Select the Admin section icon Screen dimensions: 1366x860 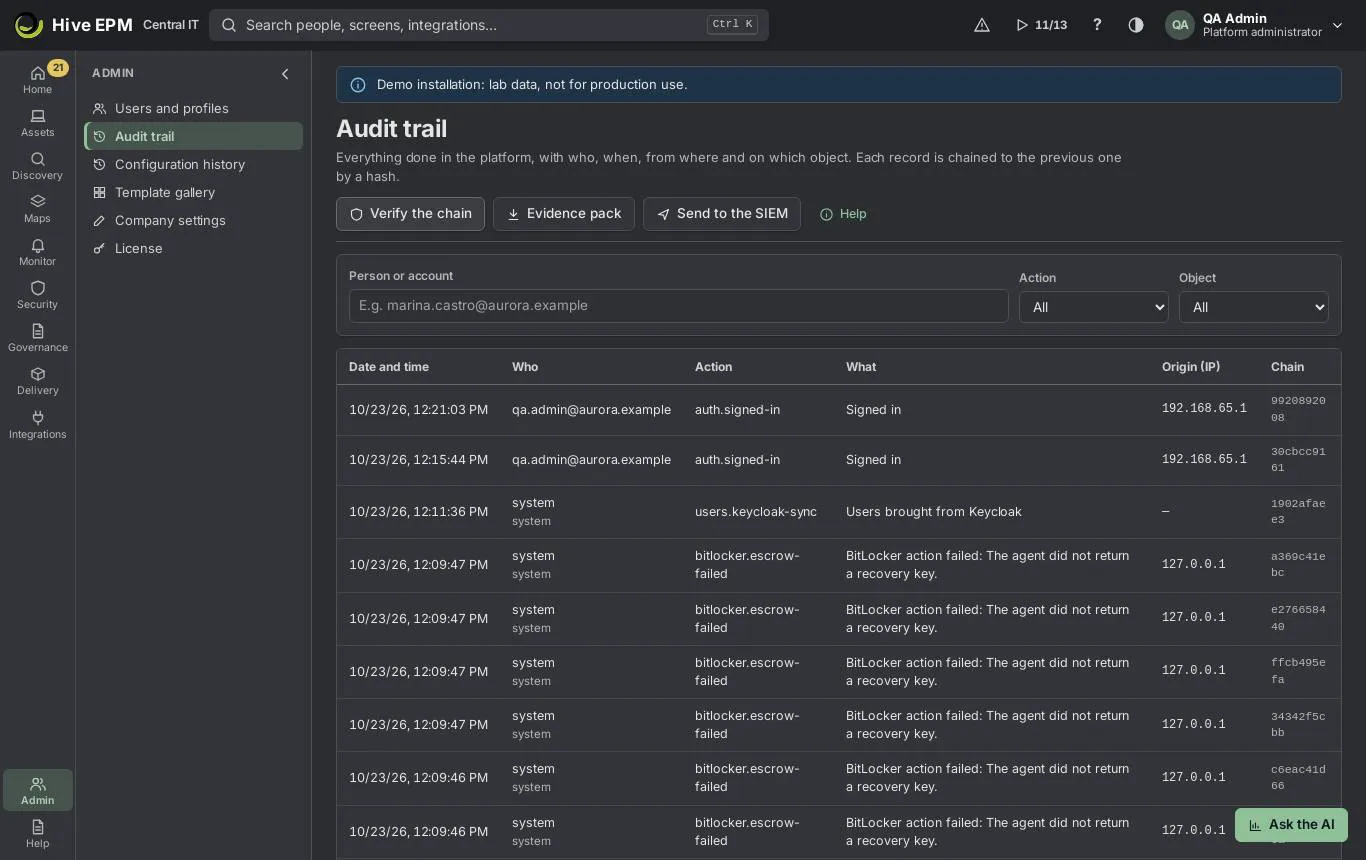37,790
